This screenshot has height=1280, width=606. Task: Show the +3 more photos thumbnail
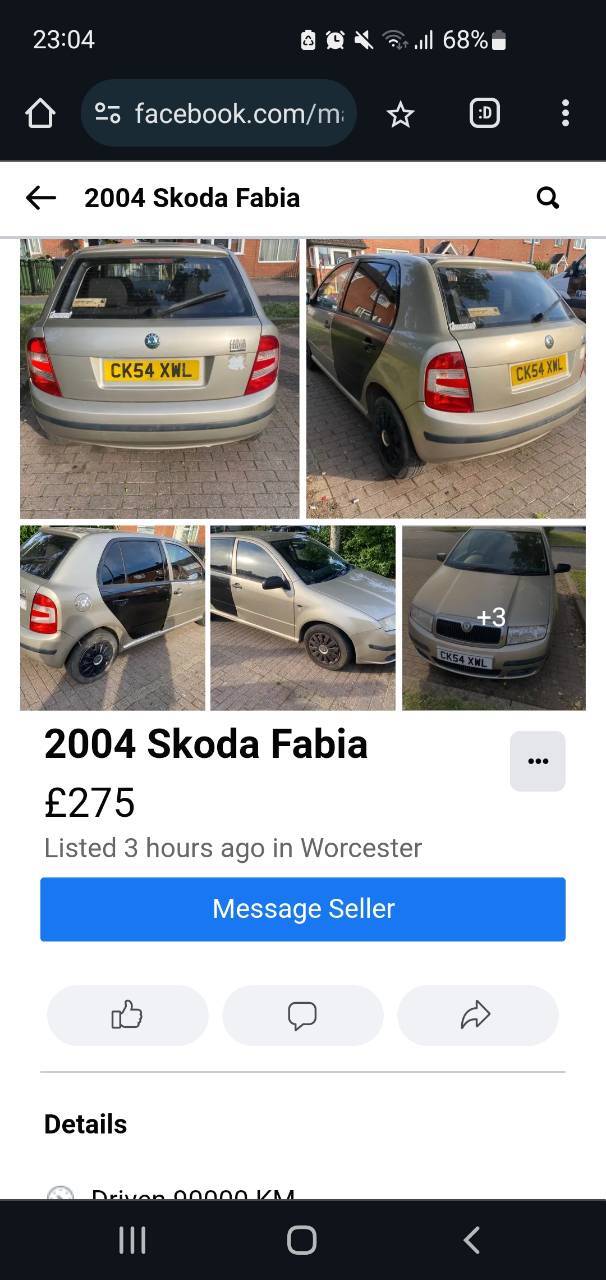(x=494, y=618)
